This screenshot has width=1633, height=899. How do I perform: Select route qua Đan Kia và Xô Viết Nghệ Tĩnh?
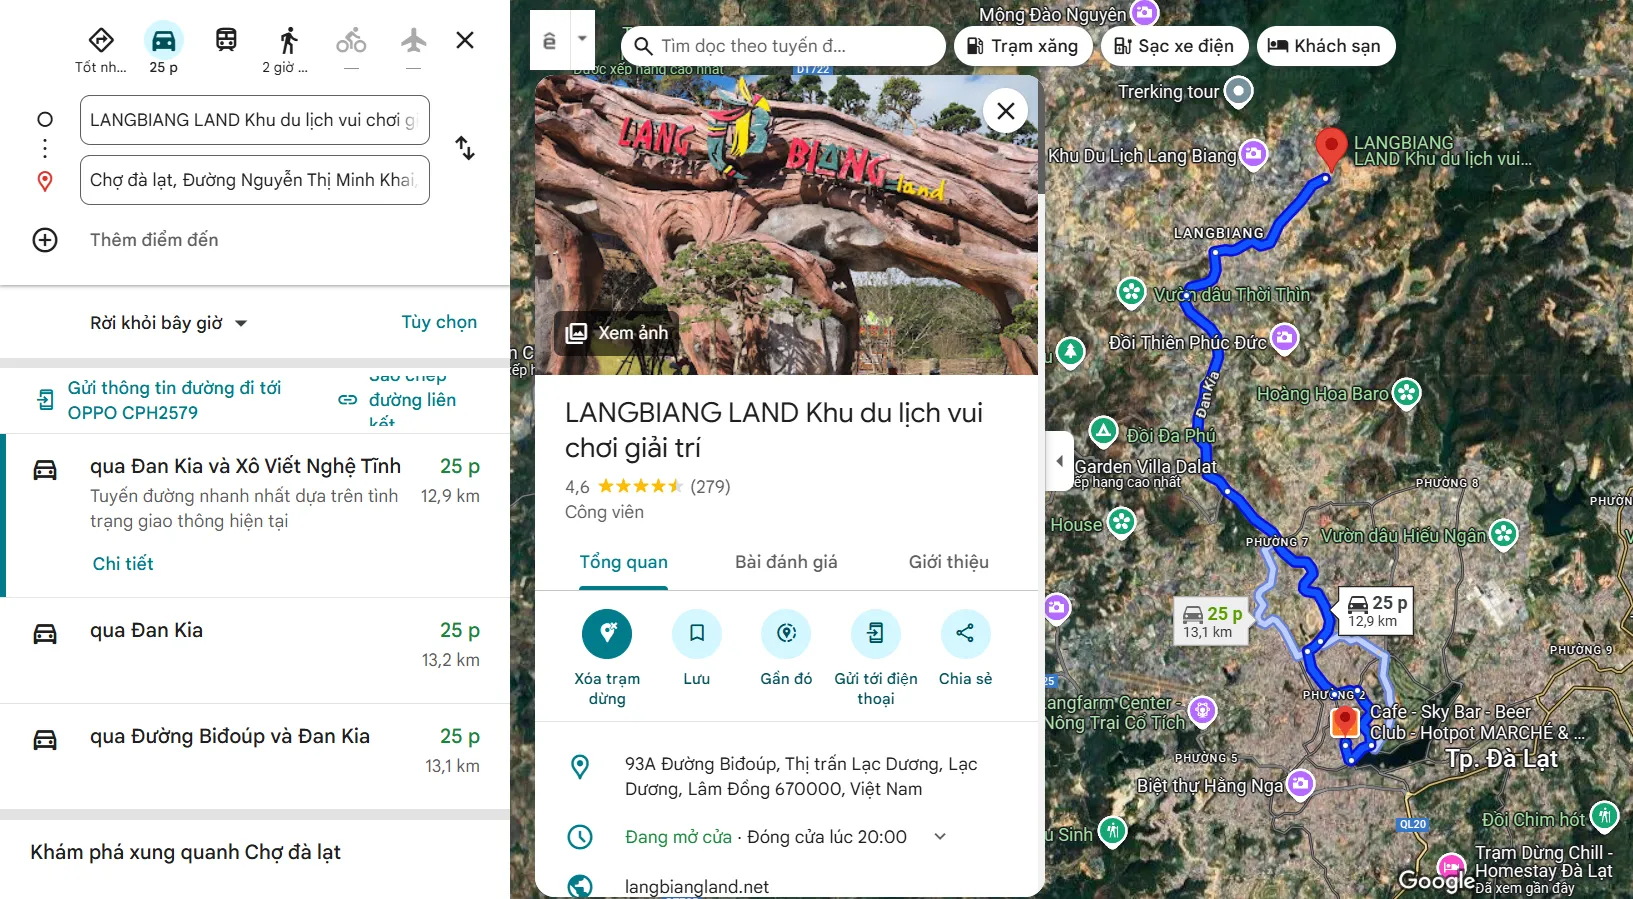pos(255,515)
